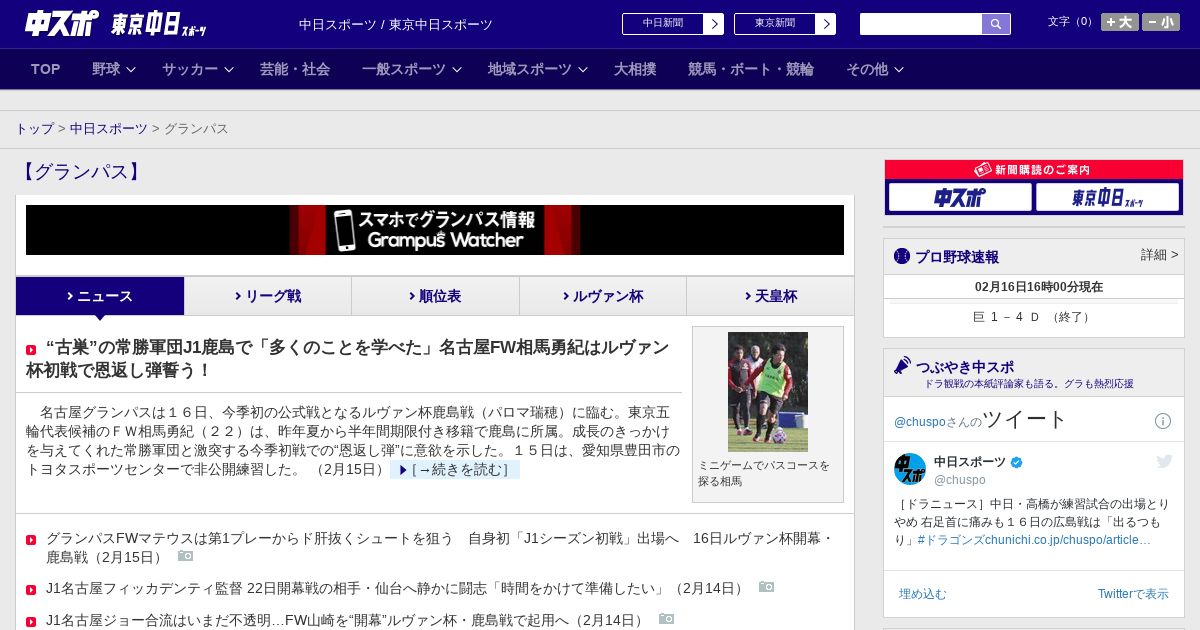Click the プロ野球速報 baseball icon
This screenshot has width=1200, height=630.
[902, 256]
